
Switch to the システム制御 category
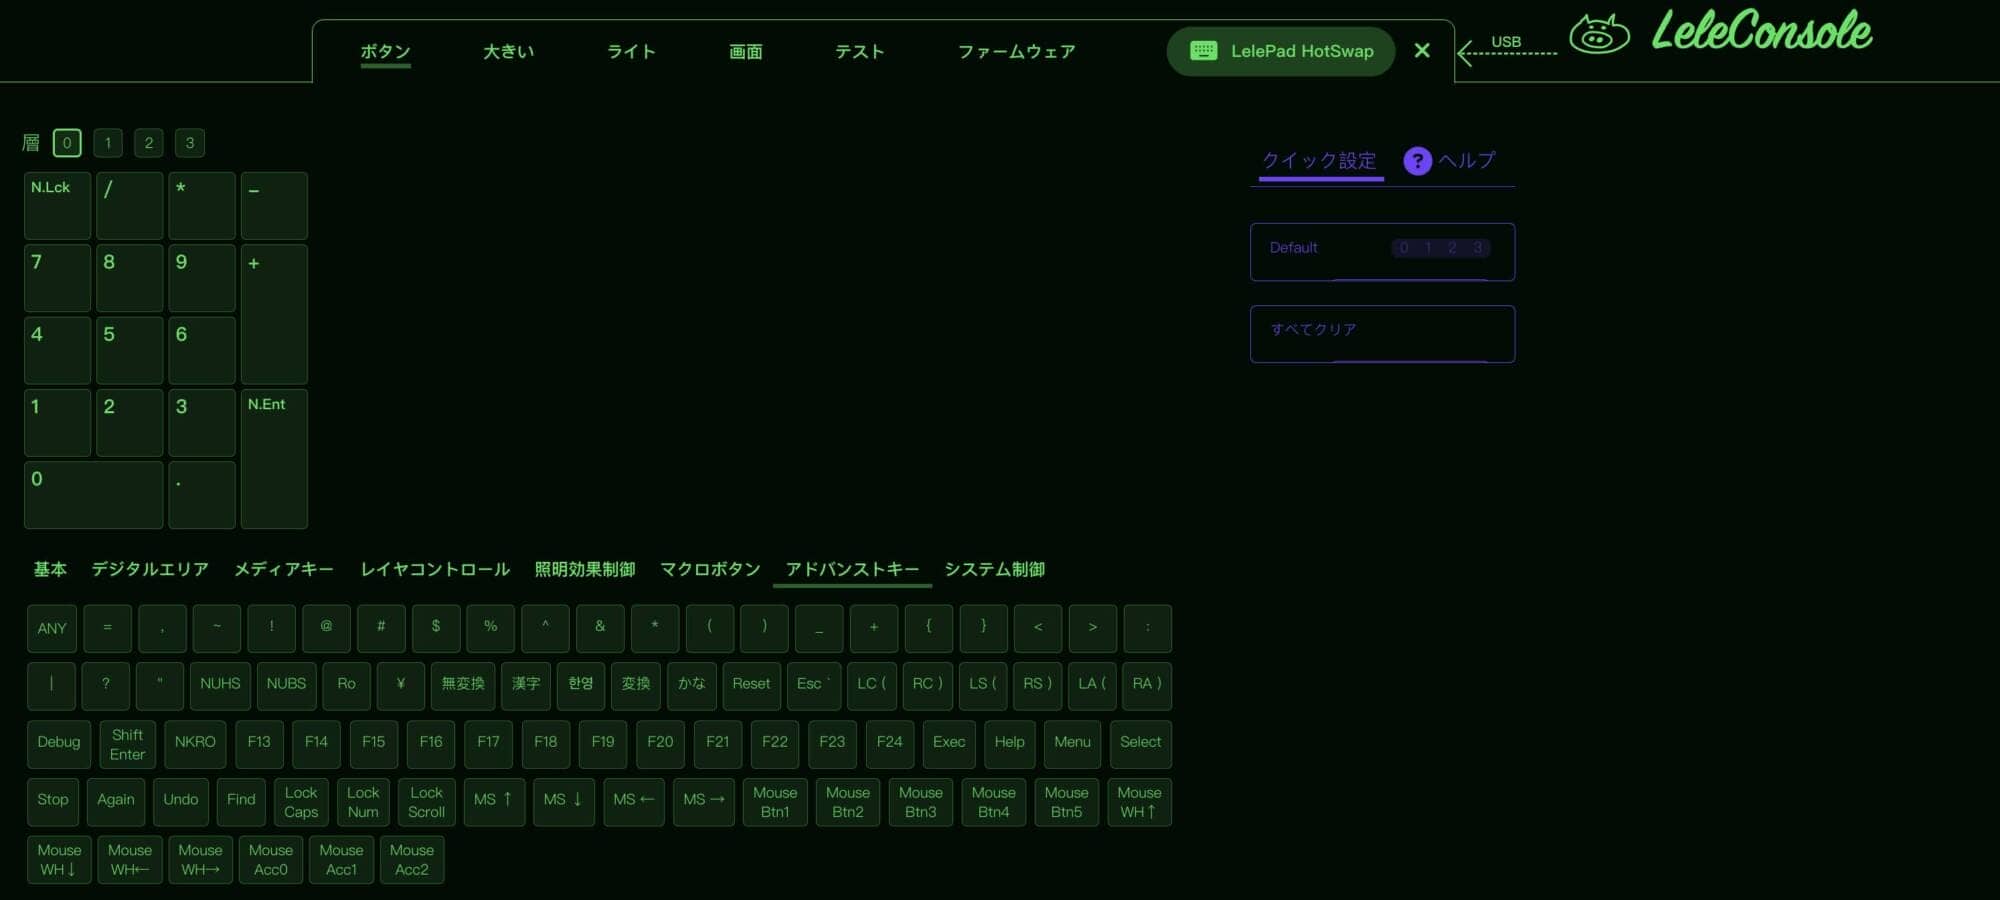(995, 568)
